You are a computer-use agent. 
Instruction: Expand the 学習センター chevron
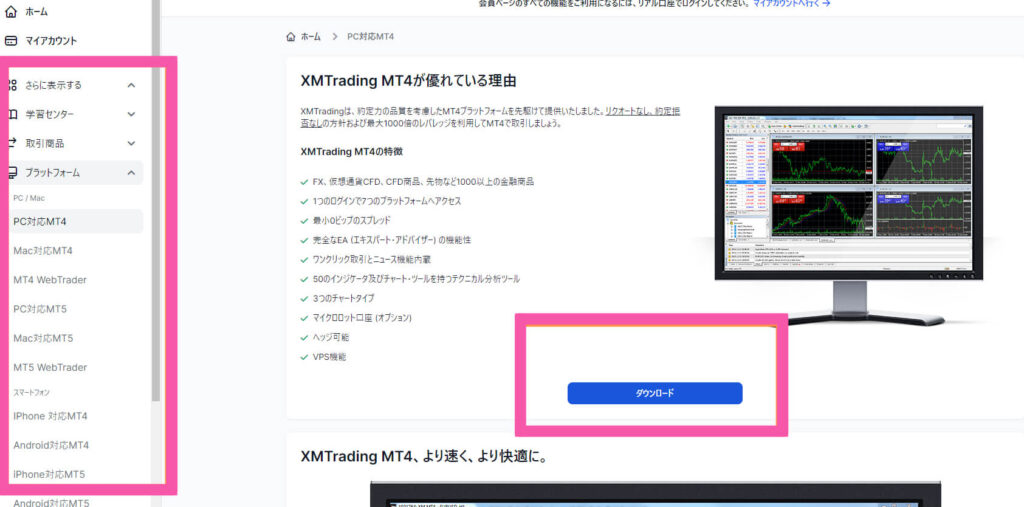pos(131,114)
